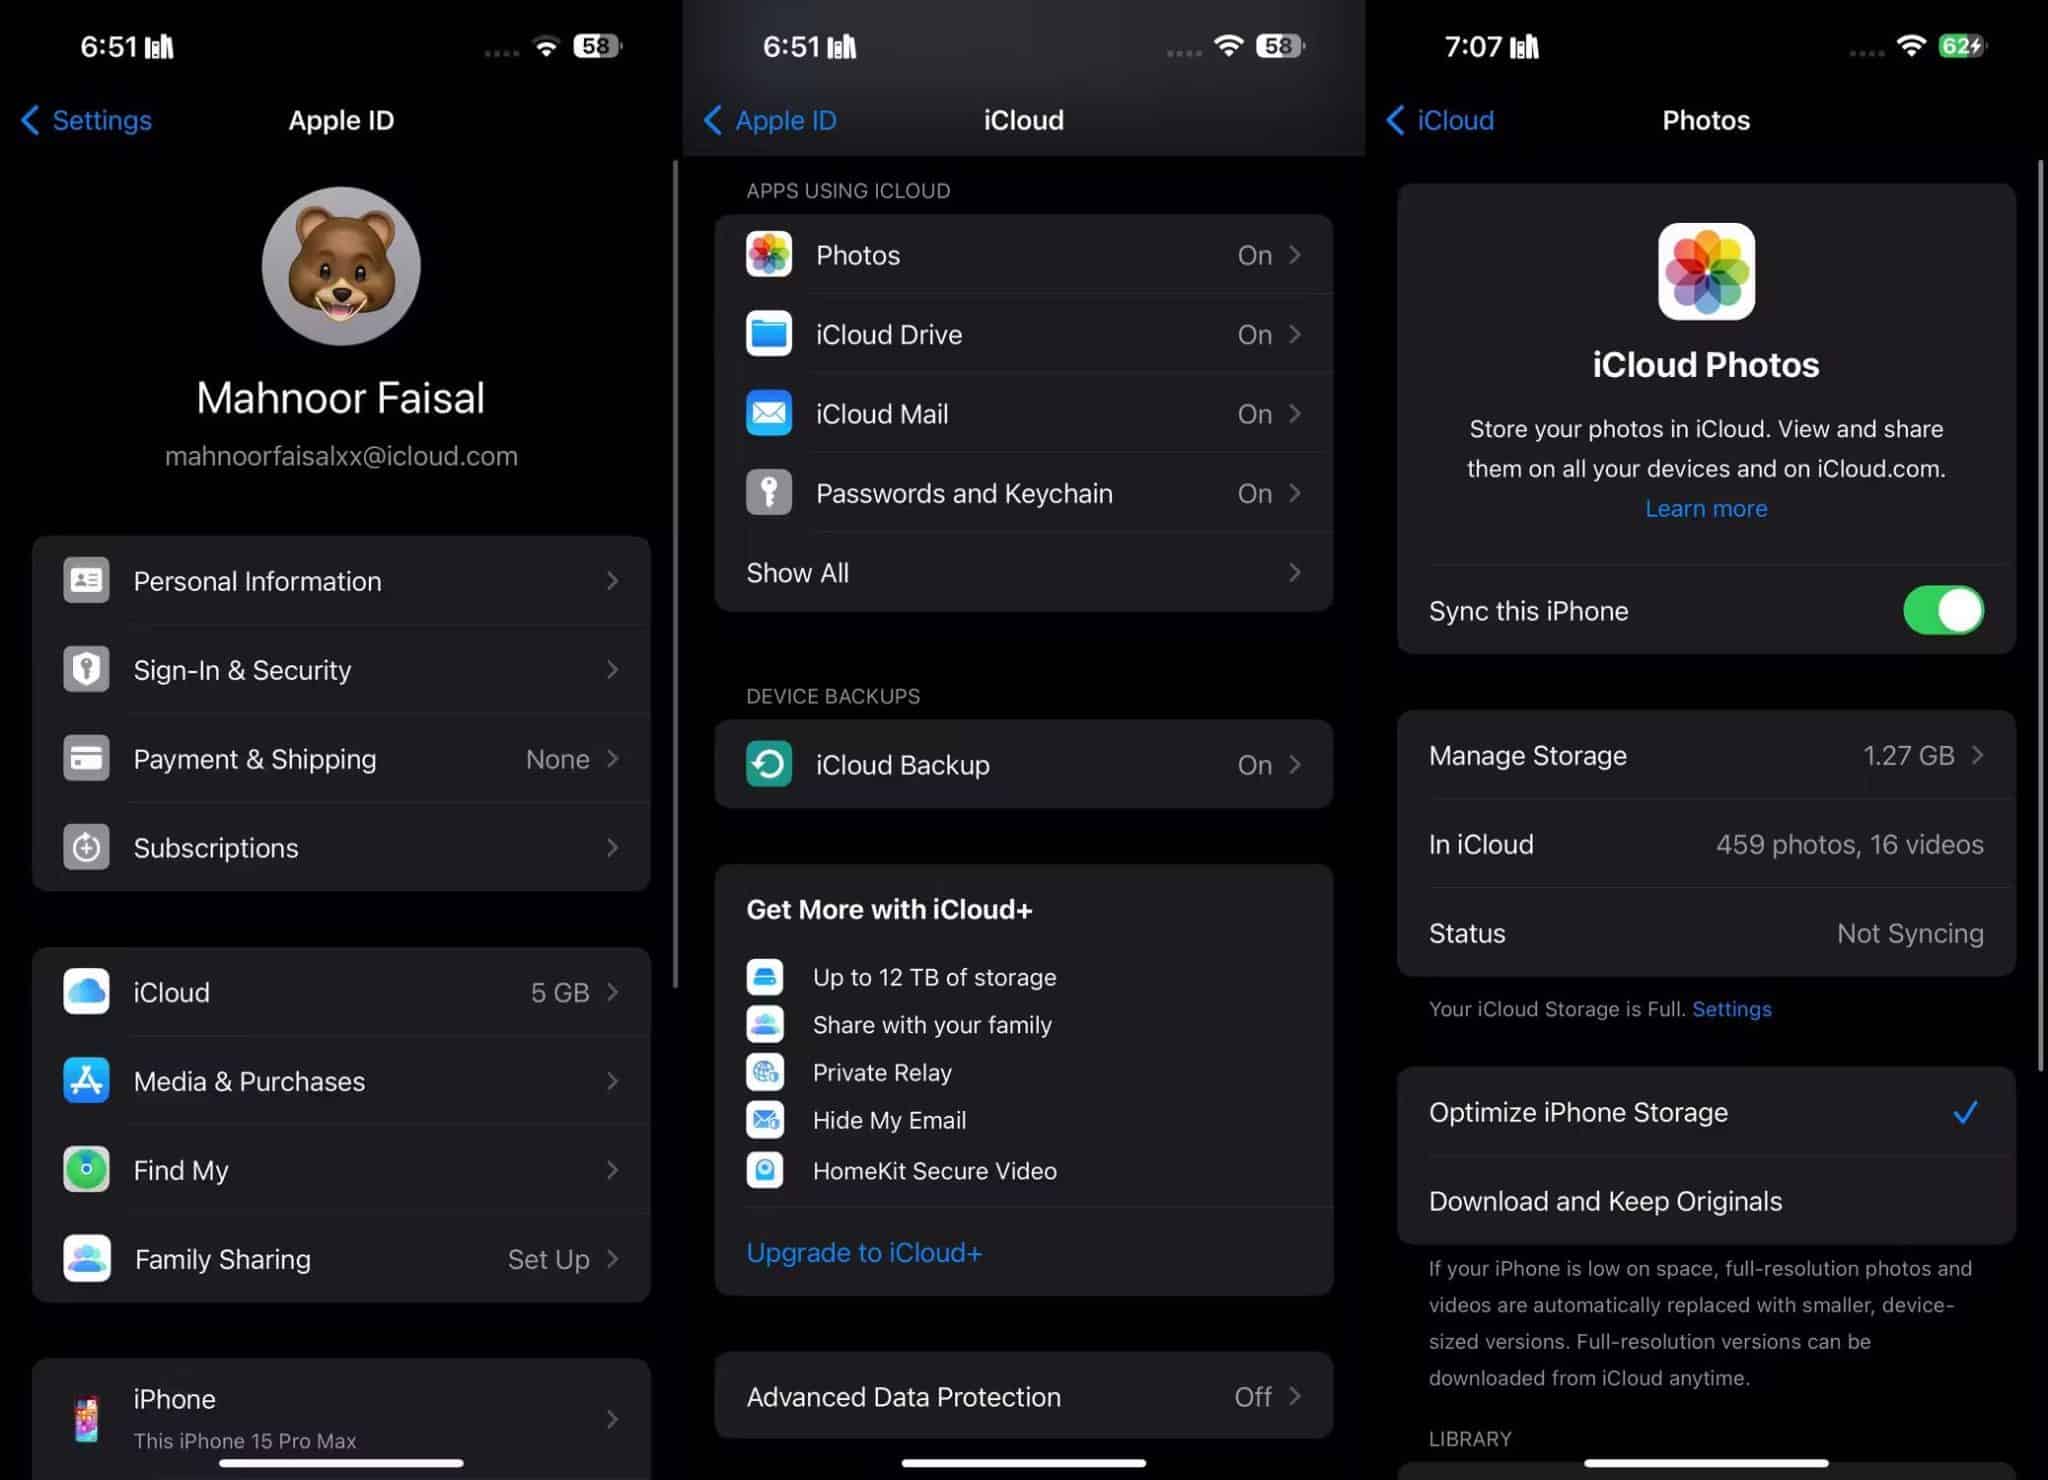
Task: Open Advanced Data Protection Off chevron
Action: point(1293,1396)
